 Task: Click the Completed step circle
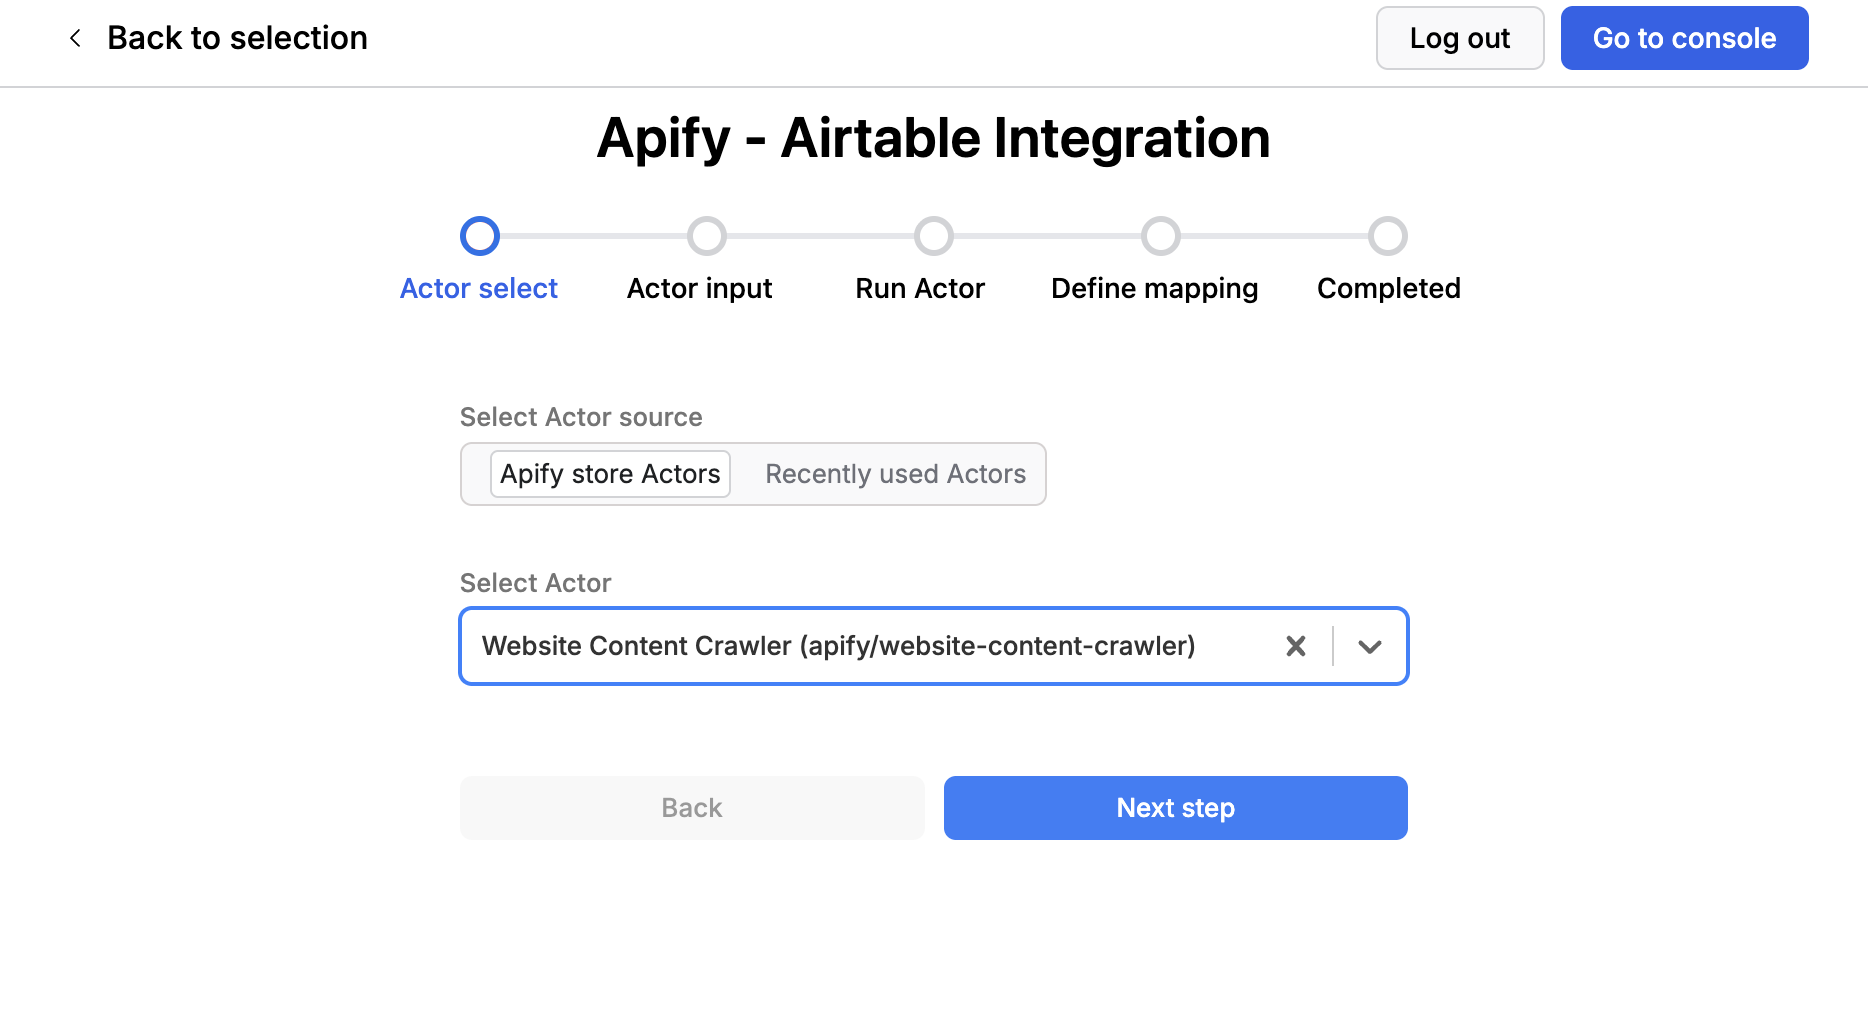[x=1387, y=236]
